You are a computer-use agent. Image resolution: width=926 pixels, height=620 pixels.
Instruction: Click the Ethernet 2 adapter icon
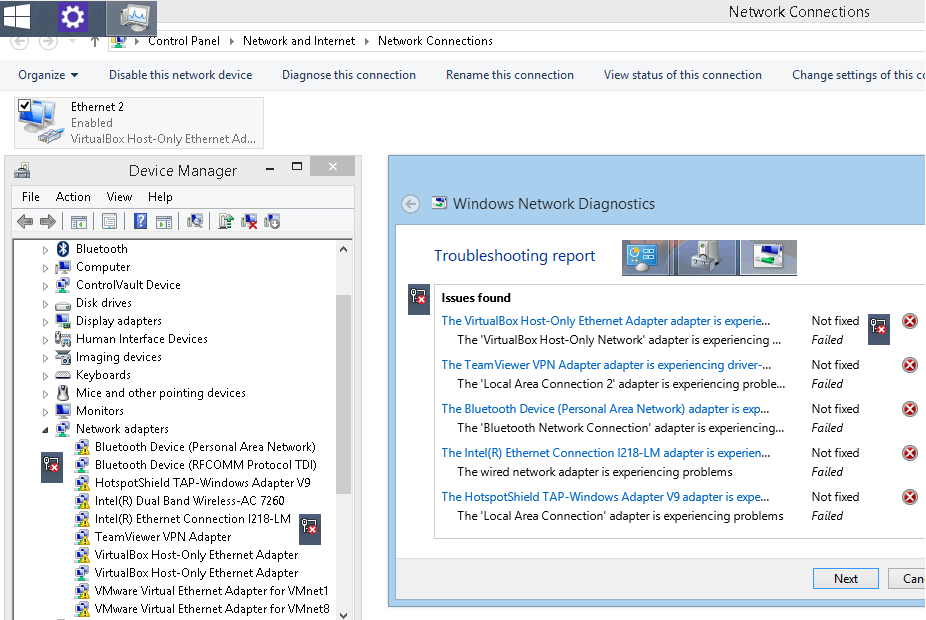tap(40, 122)
